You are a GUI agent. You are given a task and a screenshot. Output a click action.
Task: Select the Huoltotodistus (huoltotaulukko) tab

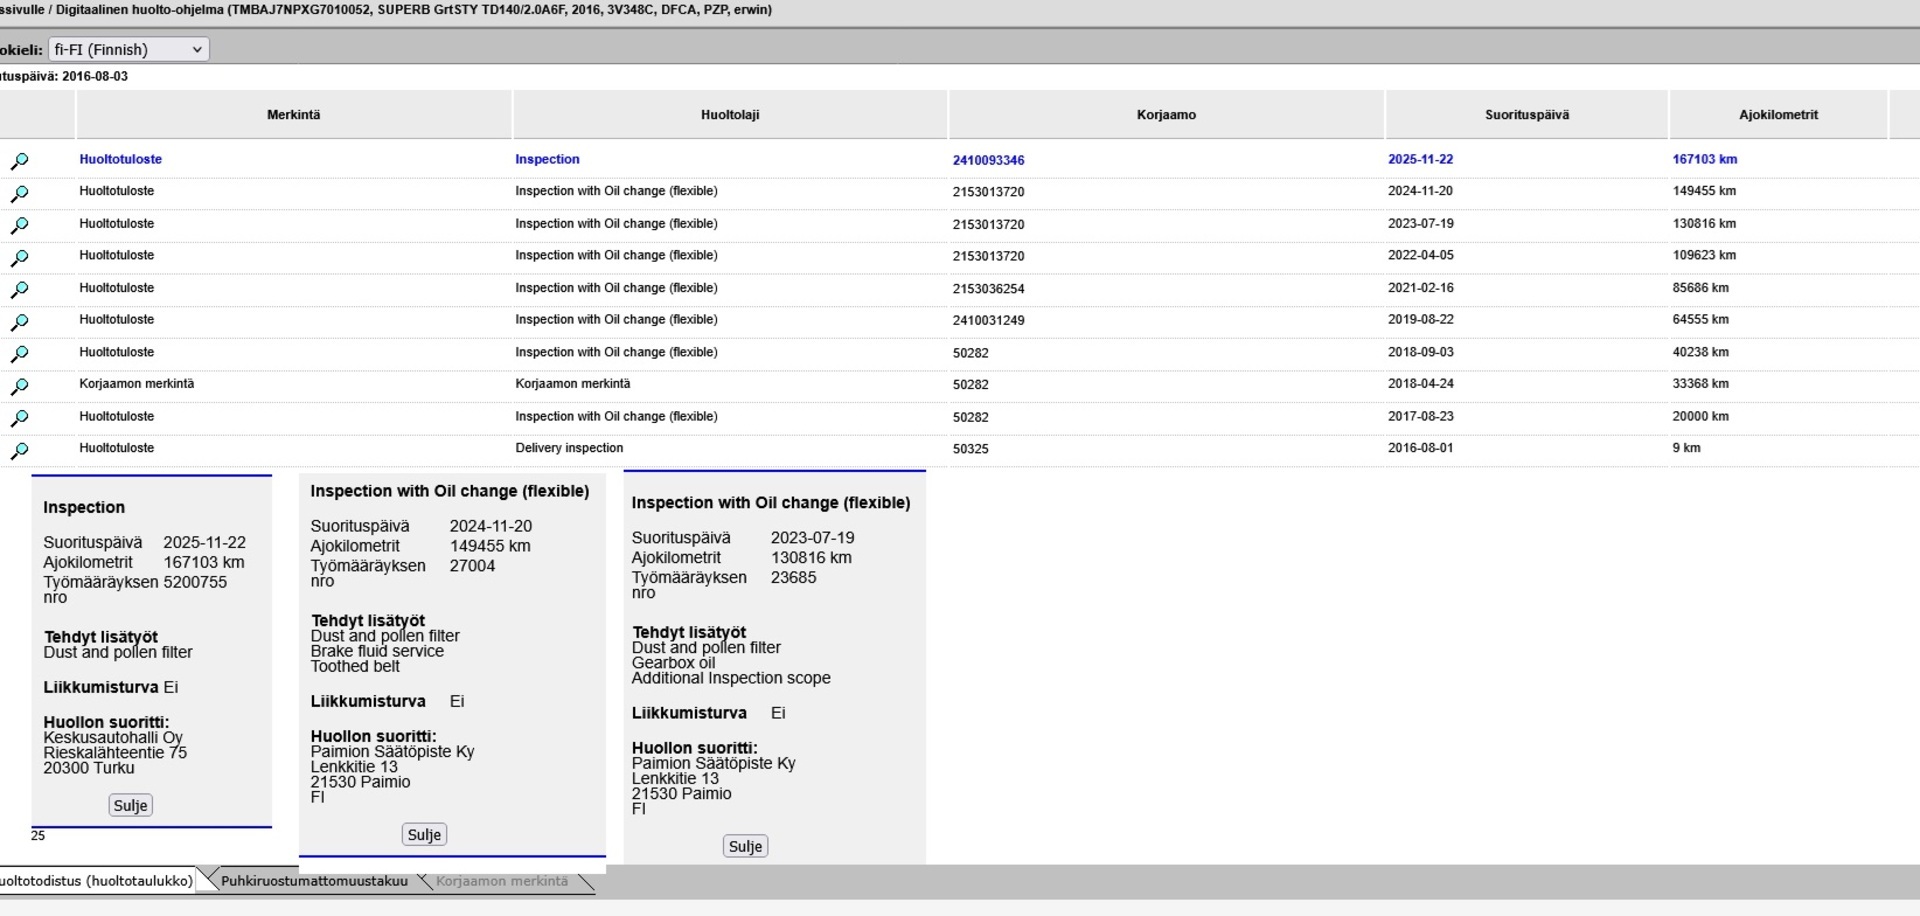tap(97, 881)
